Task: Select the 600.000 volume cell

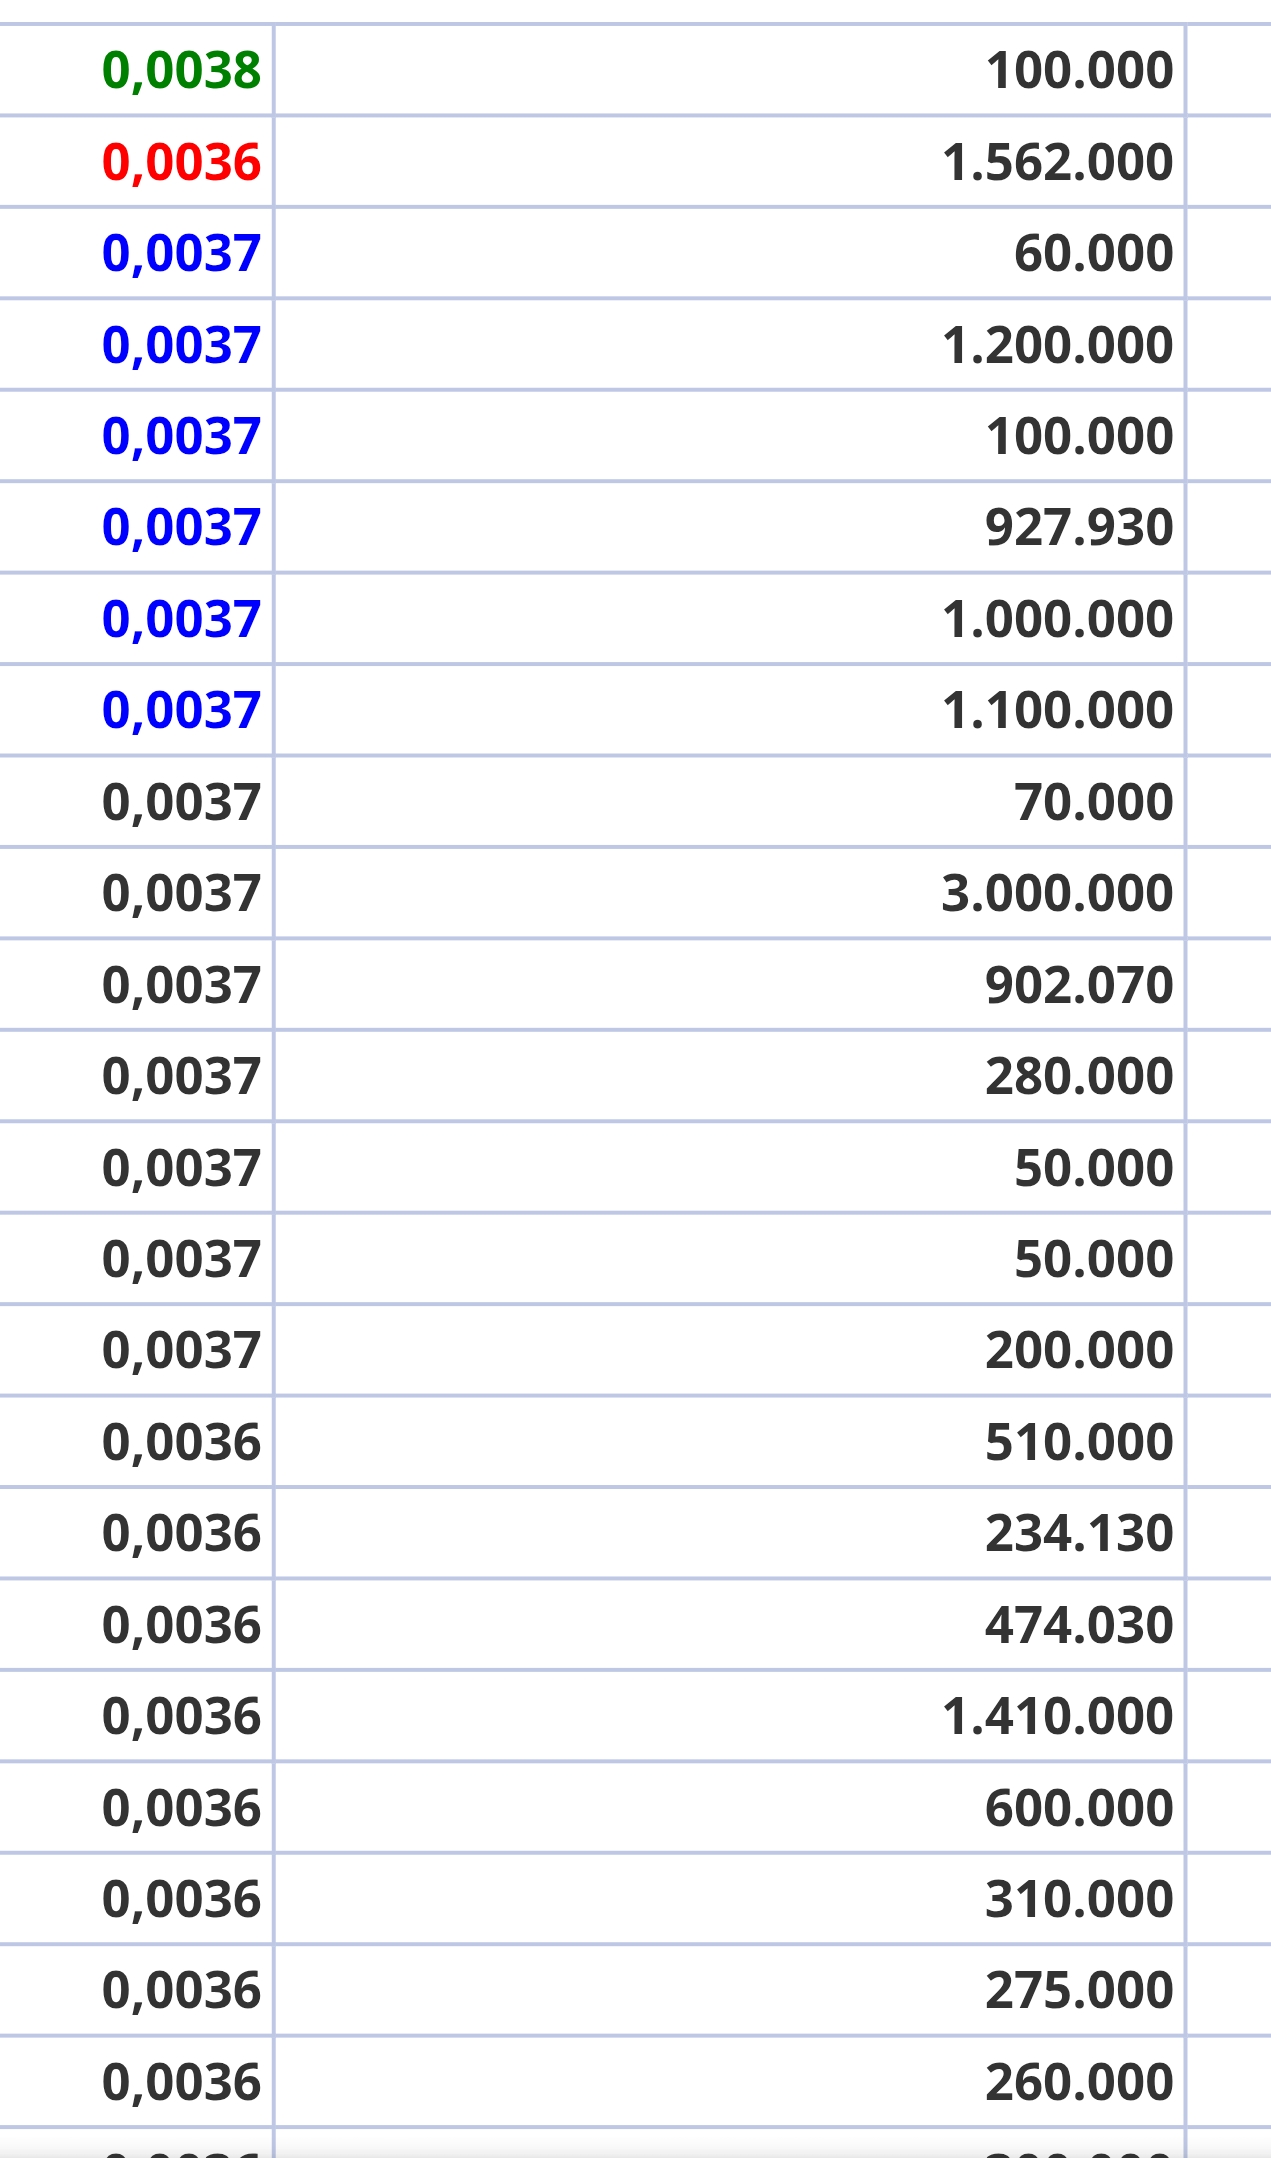Action: coord(730,1808)
